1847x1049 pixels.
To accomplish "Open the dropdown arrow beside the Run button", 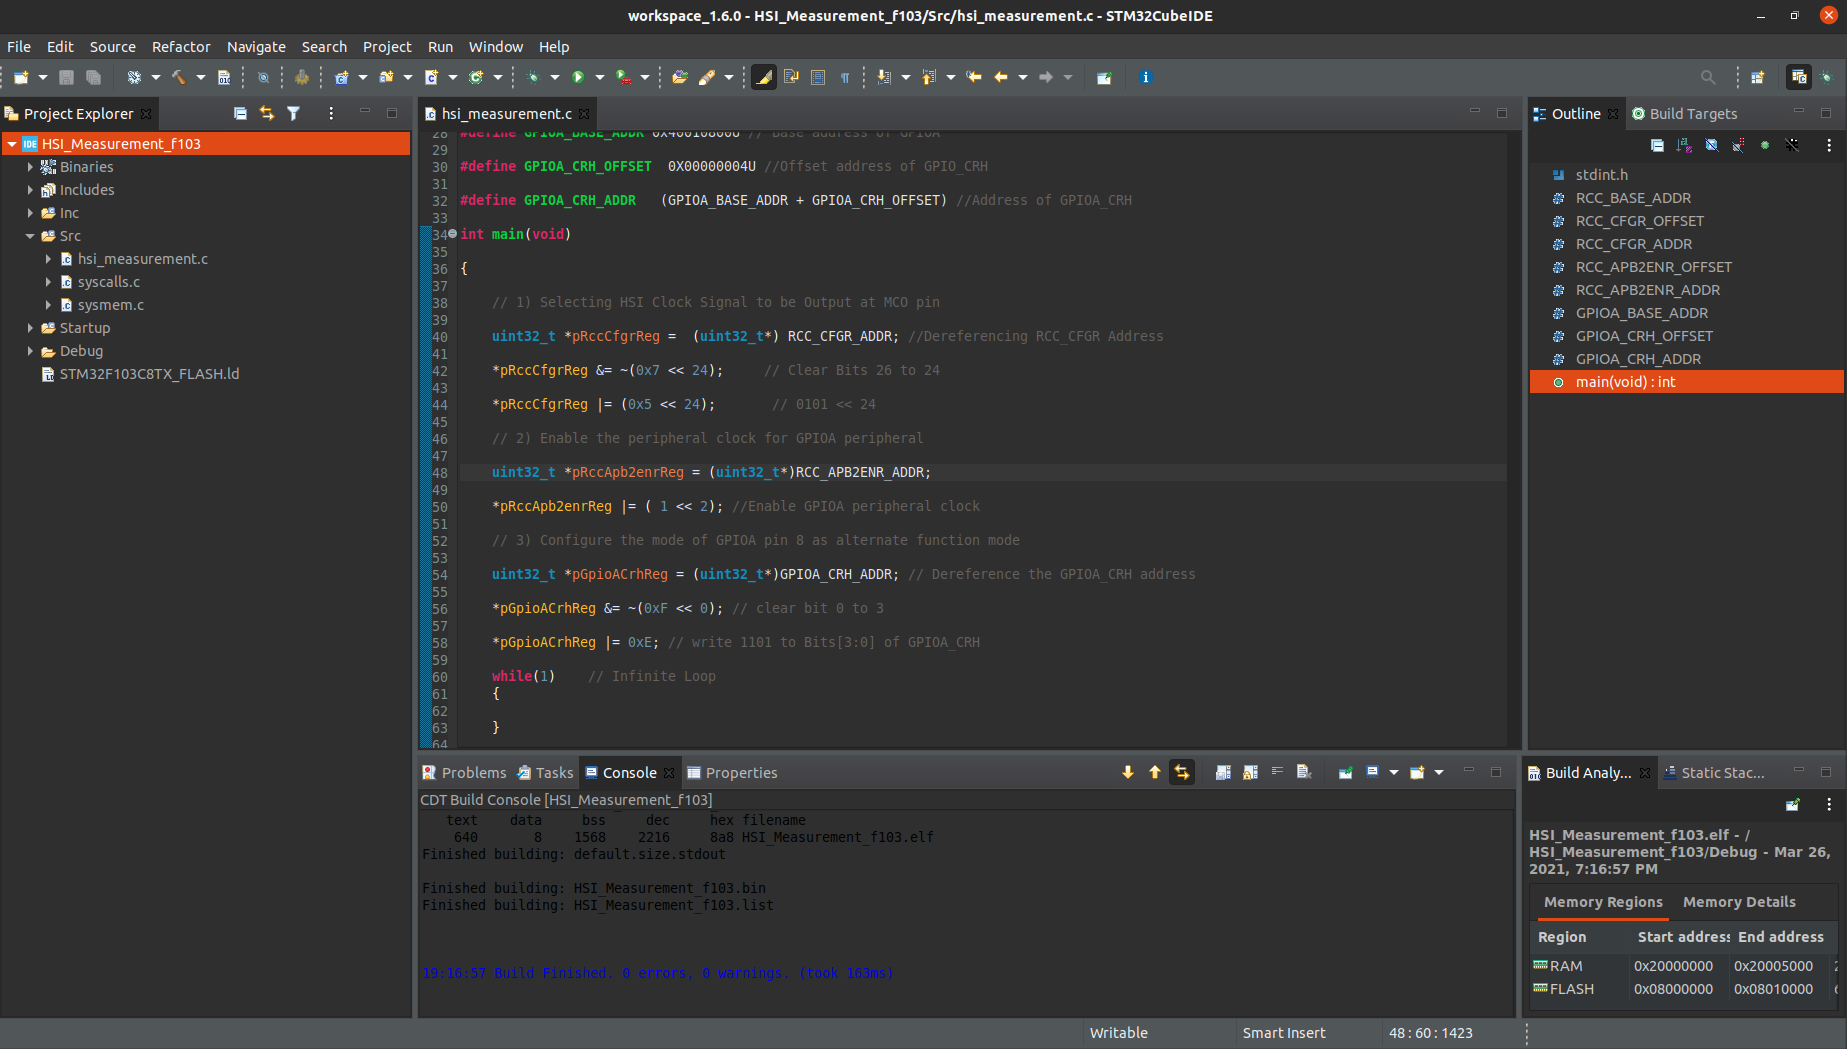I will click(600, 77).
